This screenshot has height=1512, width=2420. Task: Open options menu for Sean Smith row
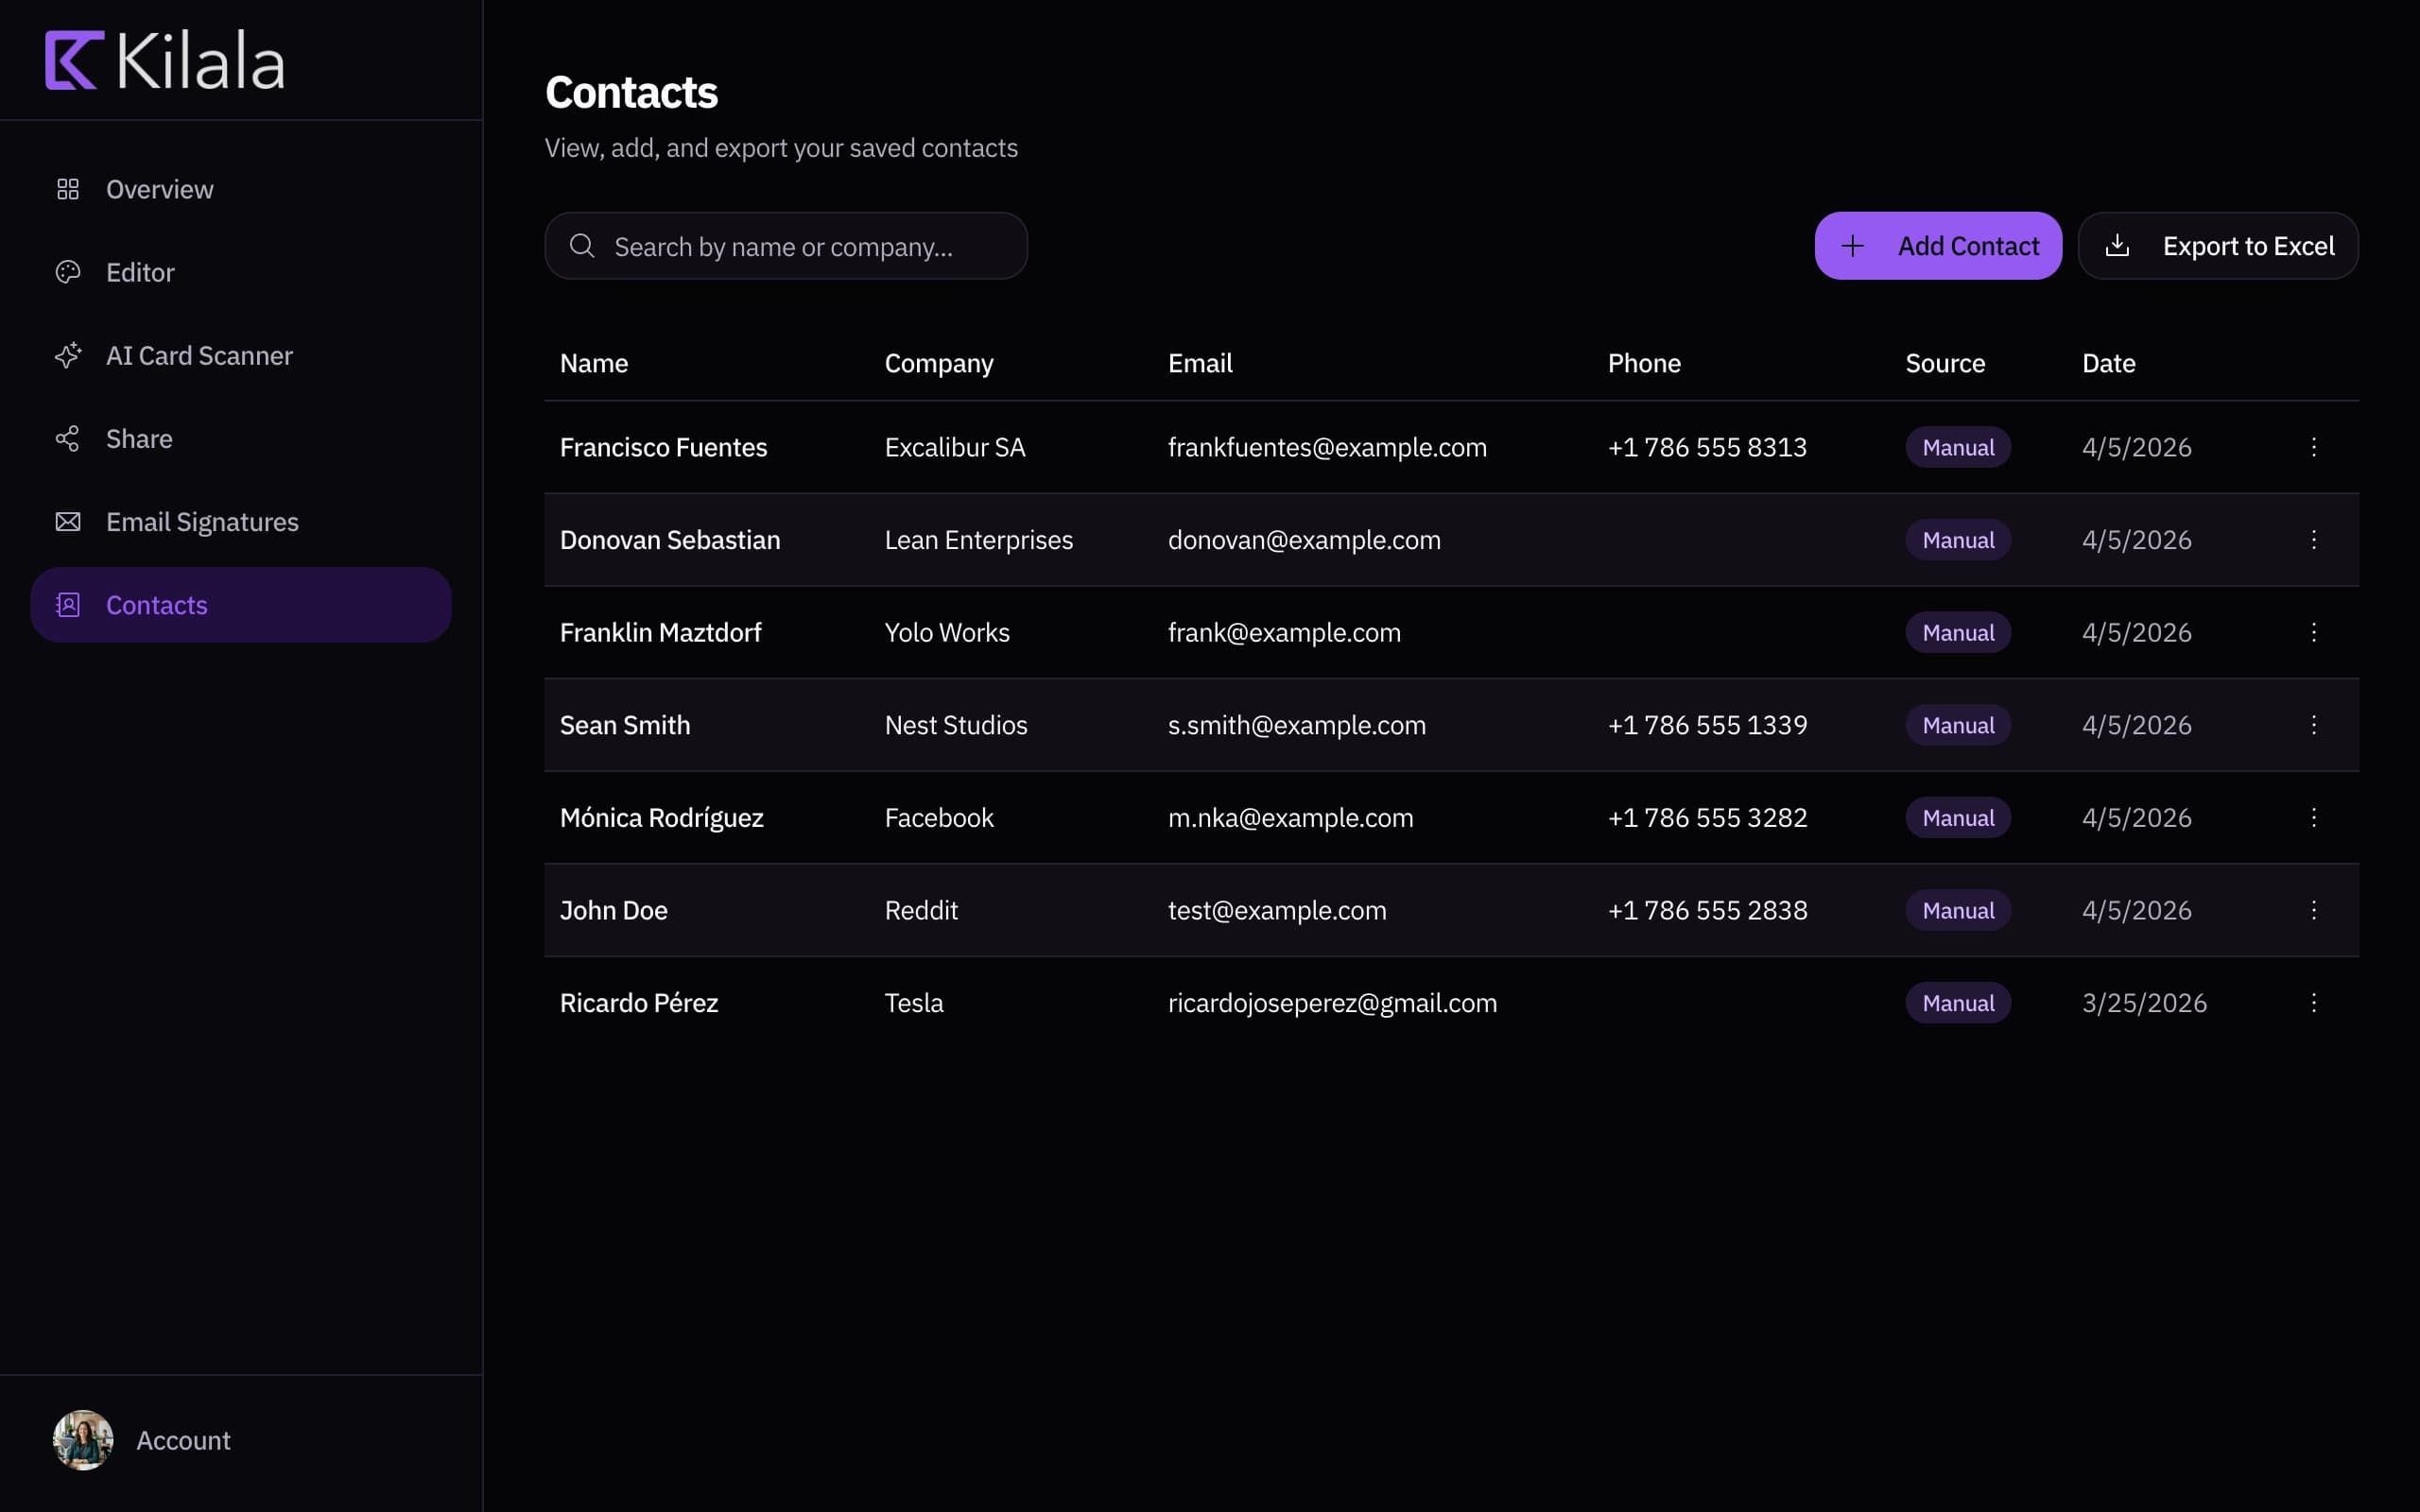click(x=2315, y=724)
